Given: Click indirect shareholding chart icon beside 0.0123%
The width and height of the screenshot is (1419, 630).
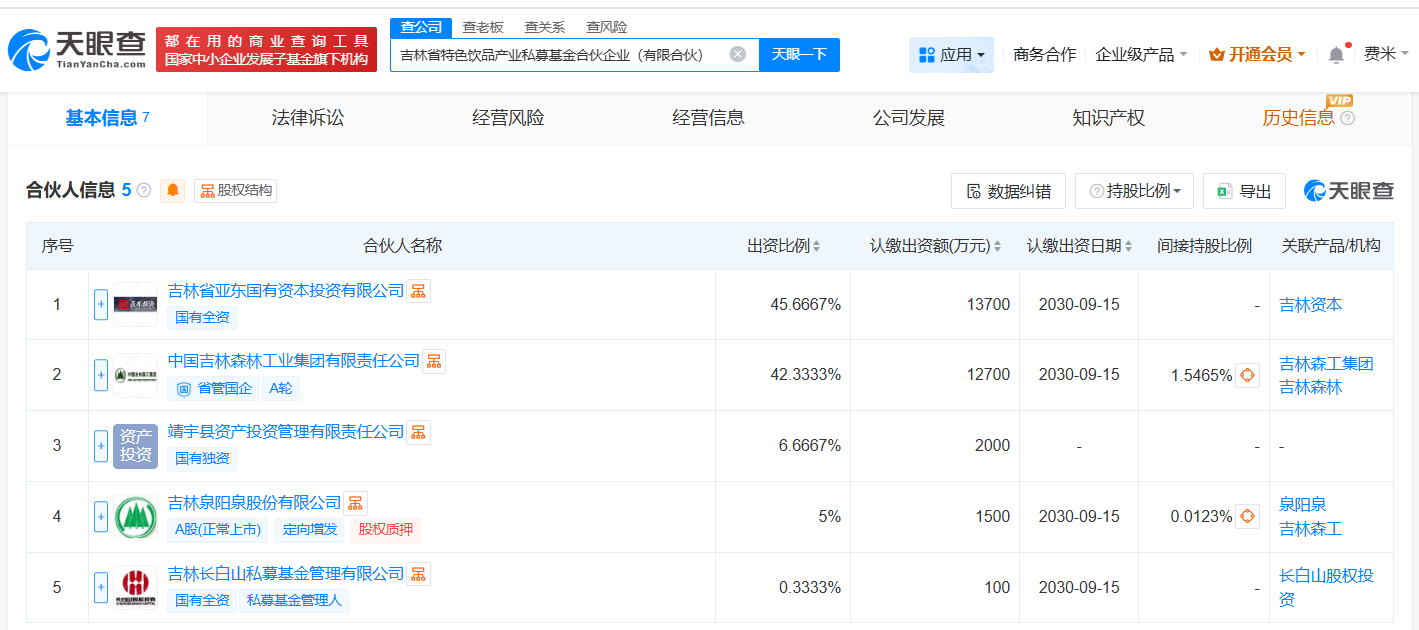Looking at the screenshot, I should point(1247,516).
